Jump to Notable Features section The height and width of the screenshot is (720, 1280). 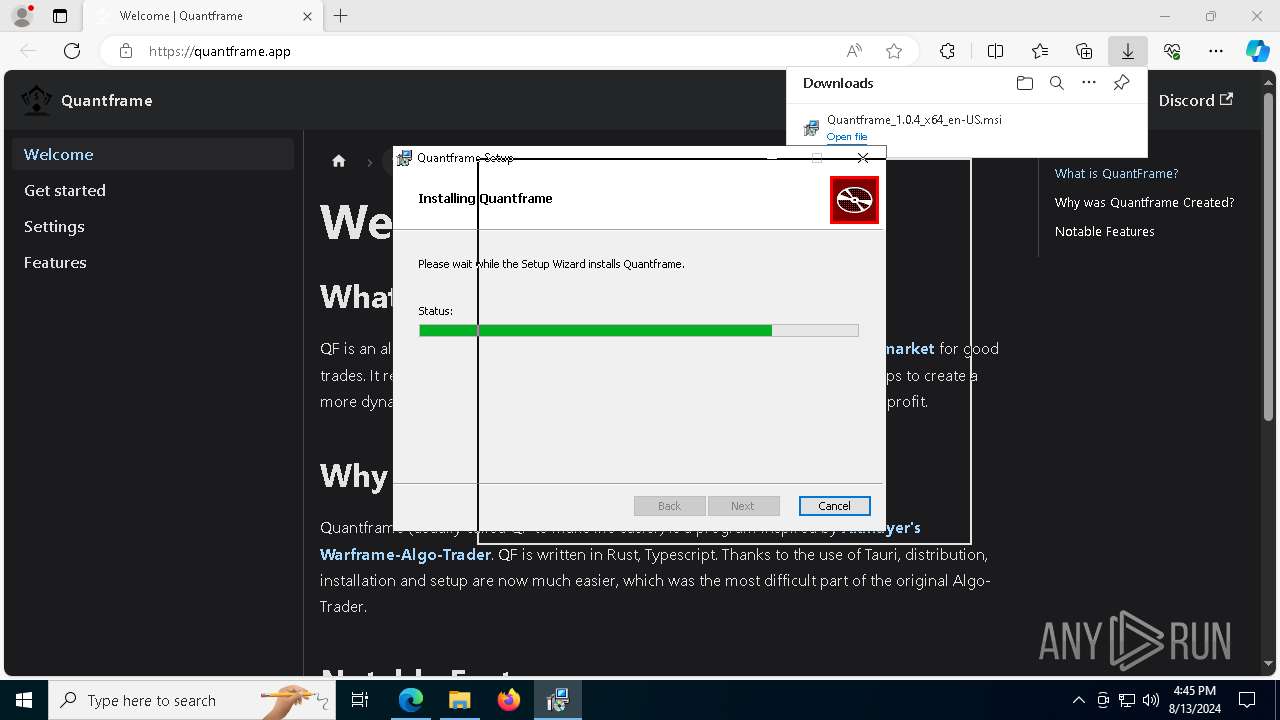click(1104, 231)
